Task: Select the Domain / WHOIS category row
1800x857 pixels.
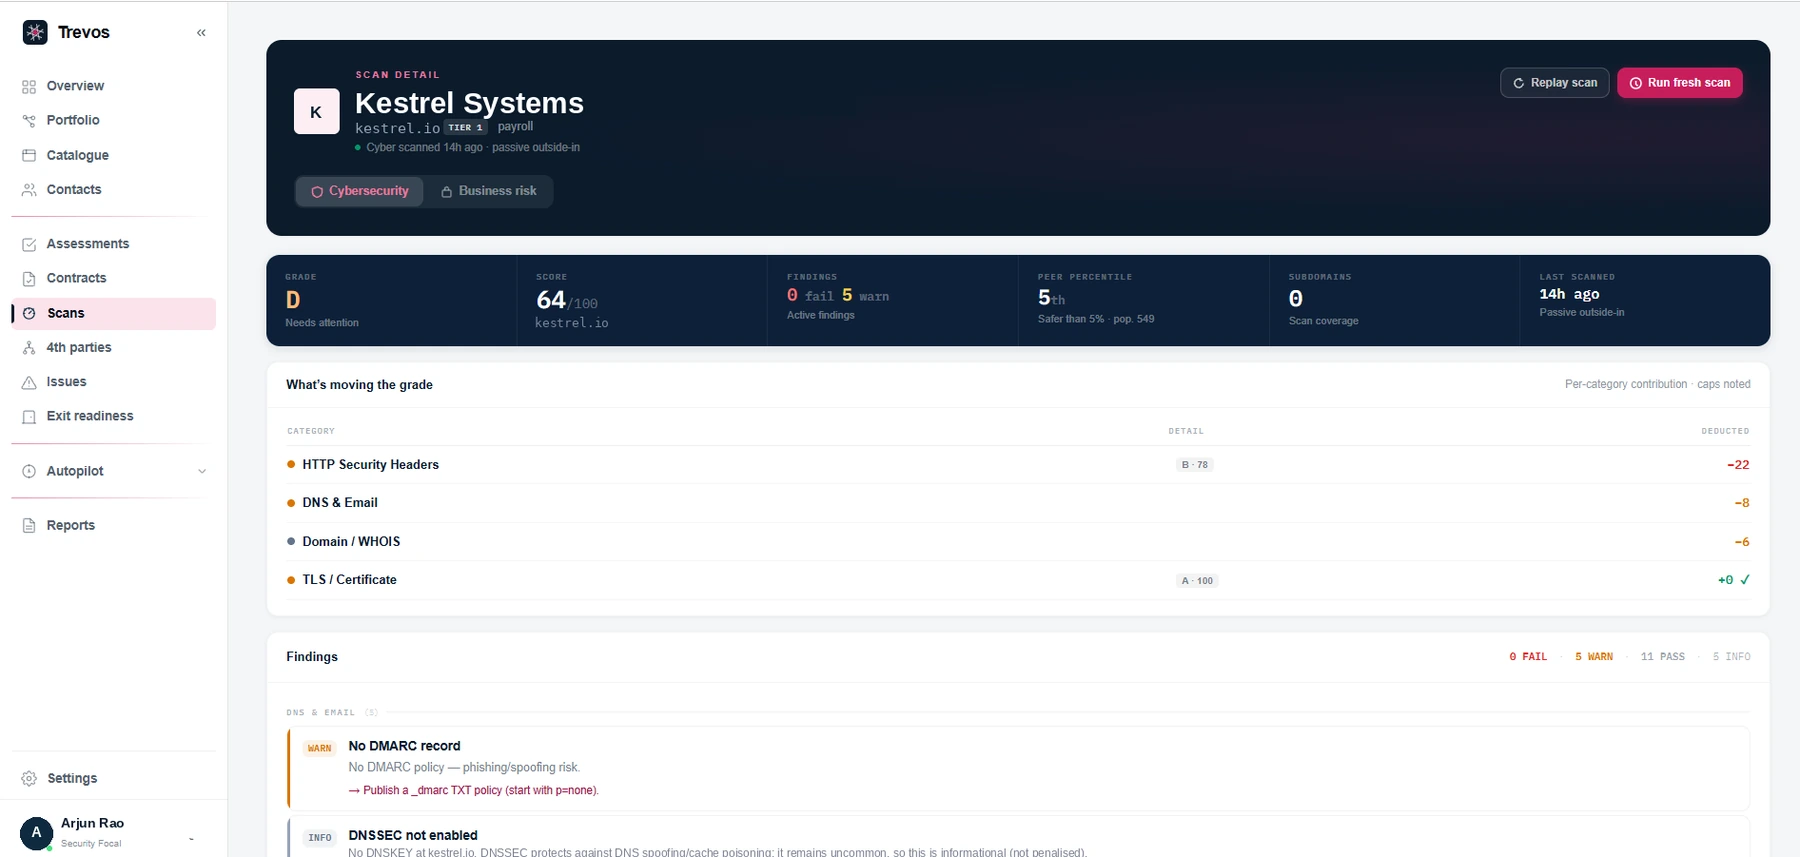Action: pos(1018,542)
